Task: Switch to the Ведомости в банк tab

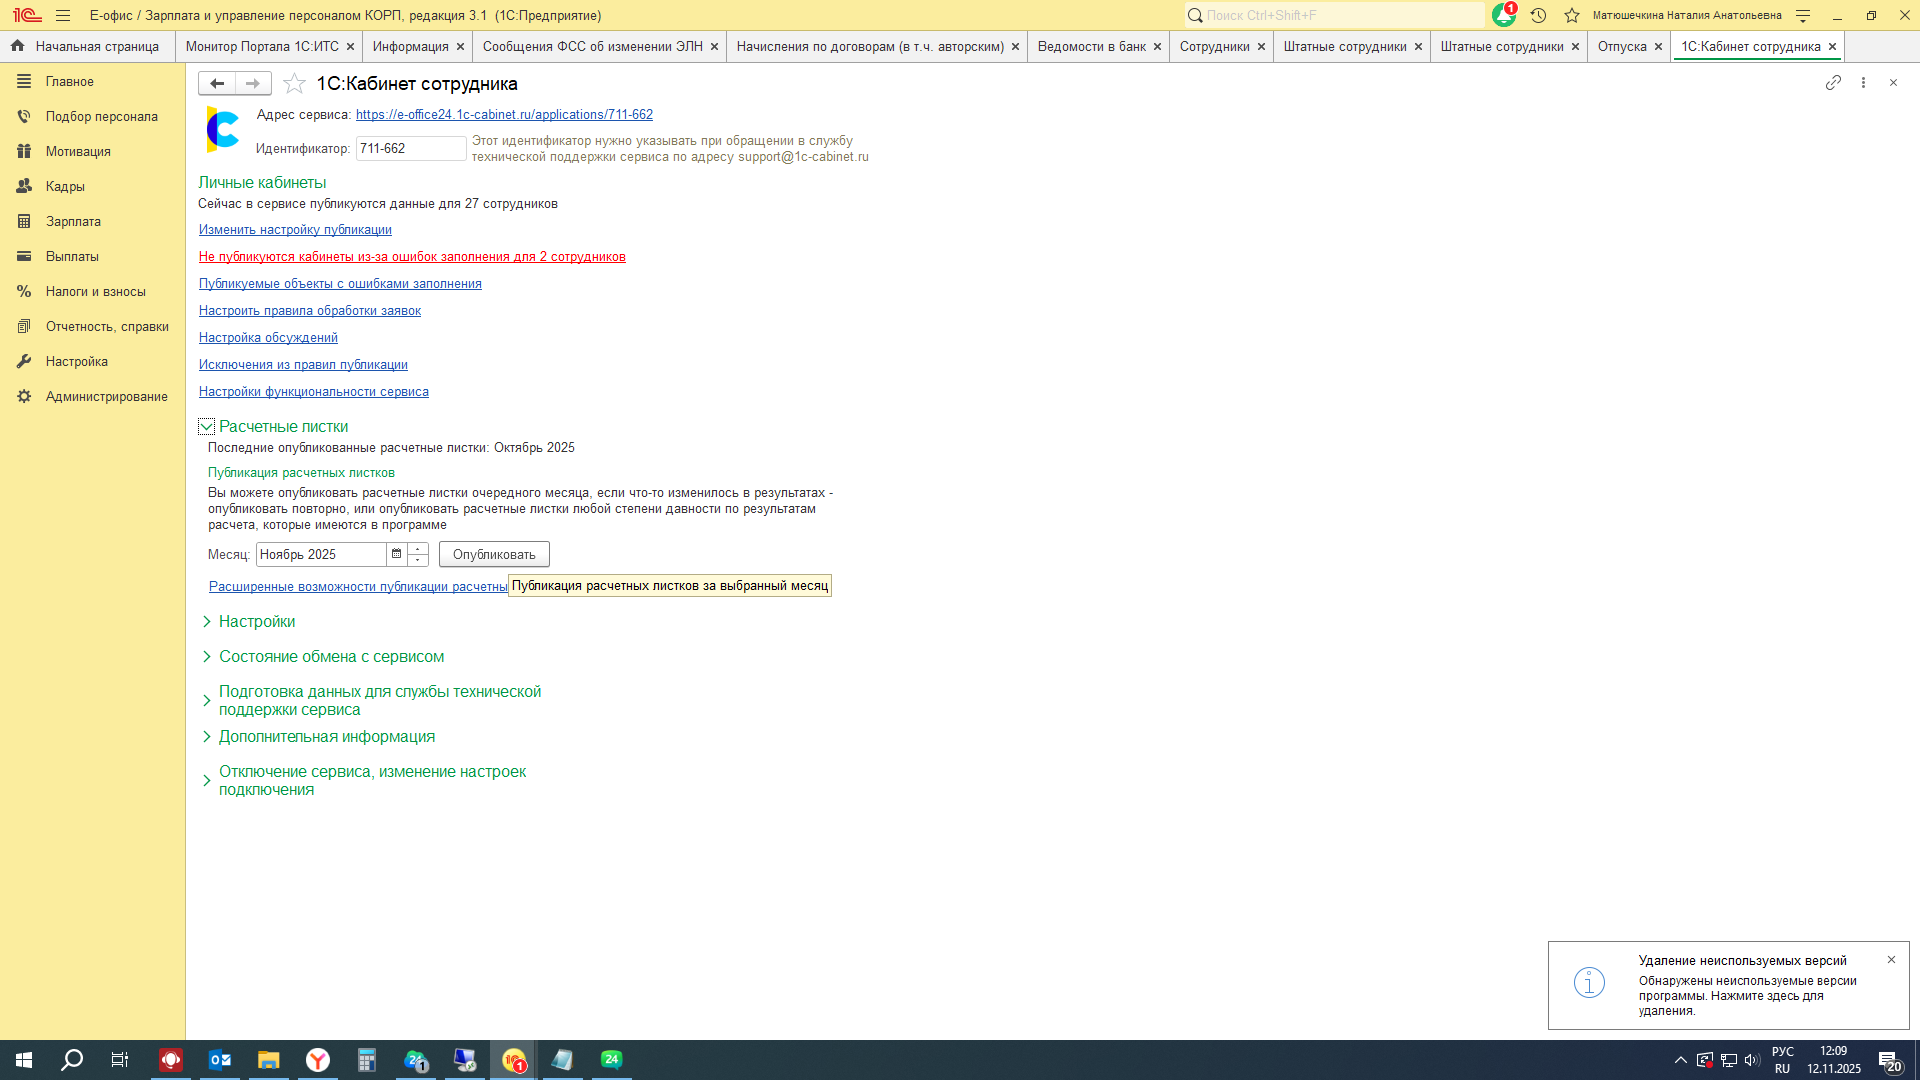Action: point(1092,47)
